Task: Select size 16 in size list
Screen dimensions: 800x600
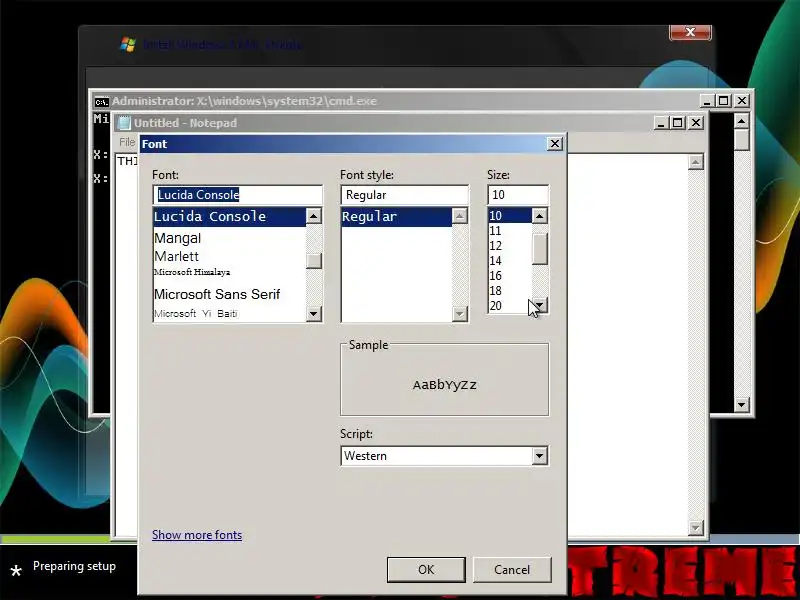Action: [510, 276]
